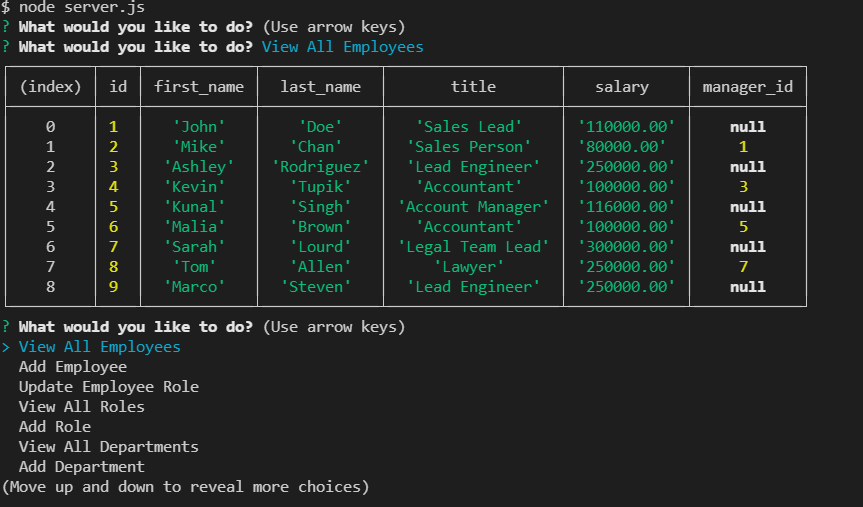Click the 'Sales Lead' title cell
863x507 pixels.
(x=469, y=127)
